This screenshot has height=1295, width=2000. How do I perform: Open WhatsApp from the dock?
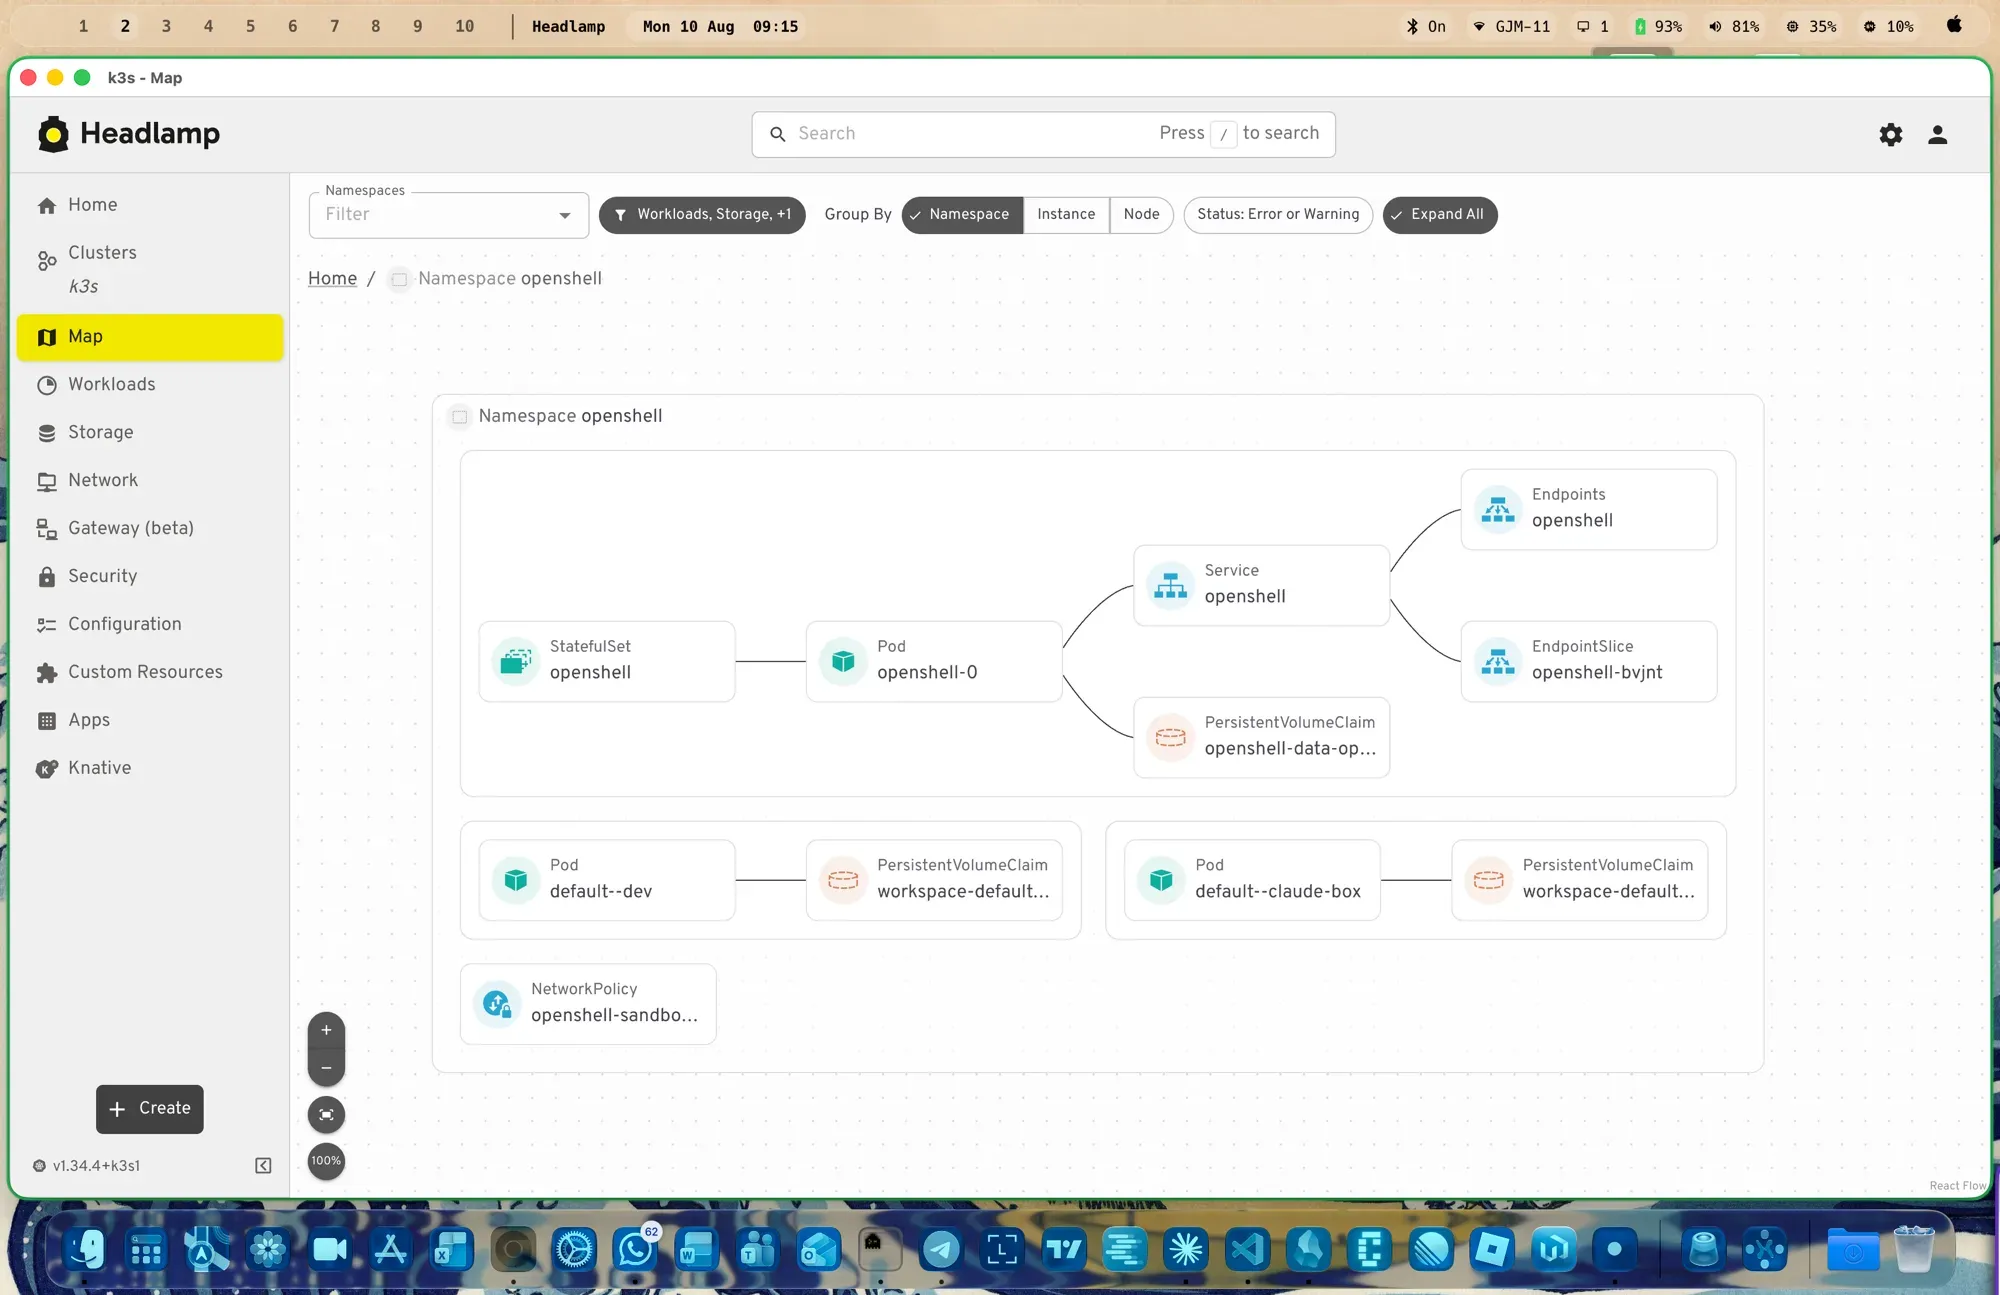(635, 1249)
